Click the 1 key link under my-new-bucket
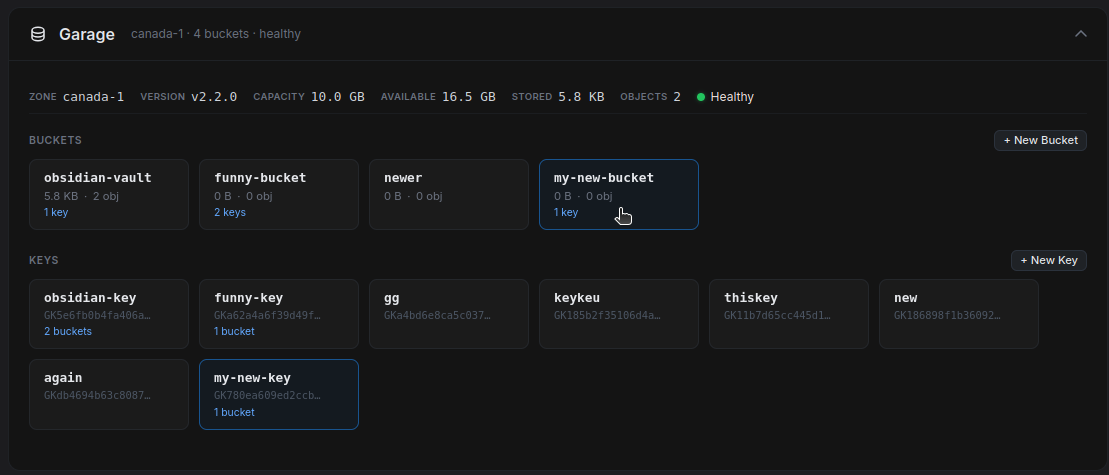This screenshot has height=475, width=1109. pyautogui.click(x=566, y=212)
